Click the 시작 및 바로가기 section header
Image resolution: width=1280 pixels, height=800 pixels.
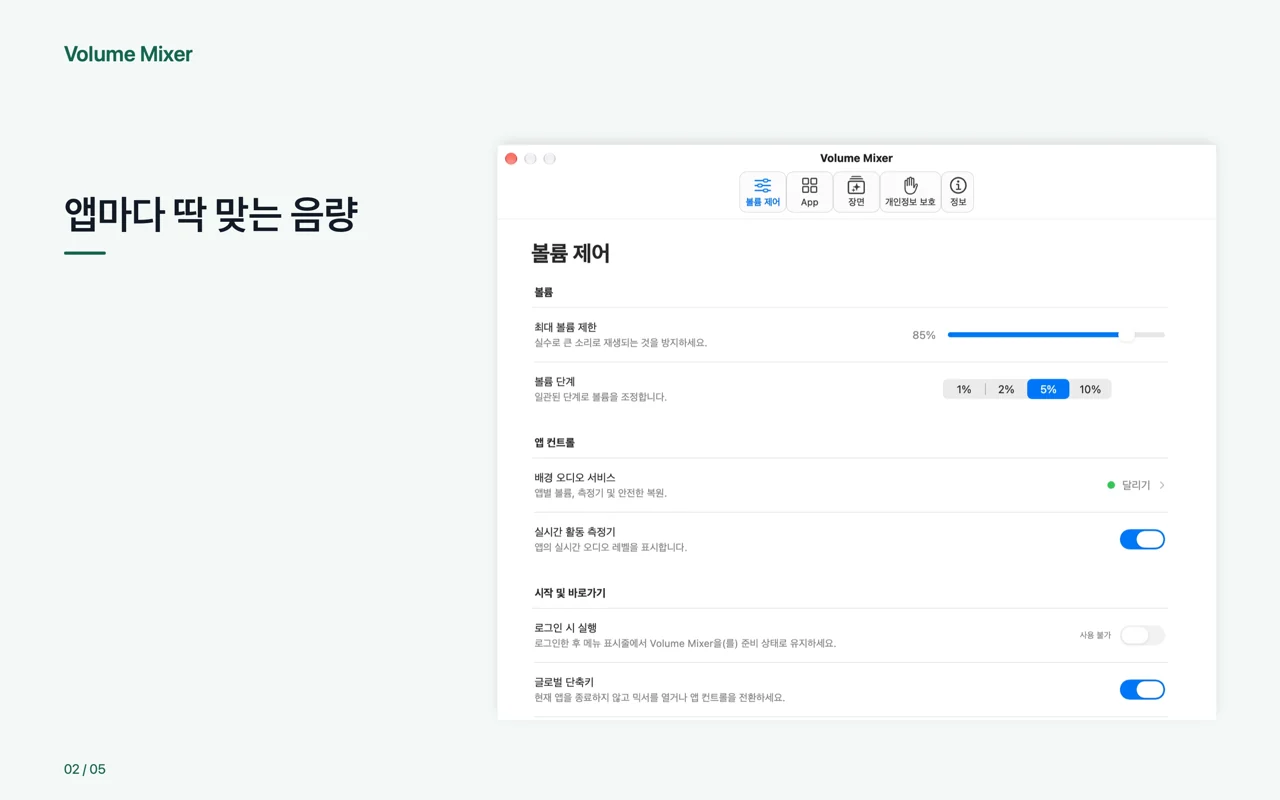point(570,593)
